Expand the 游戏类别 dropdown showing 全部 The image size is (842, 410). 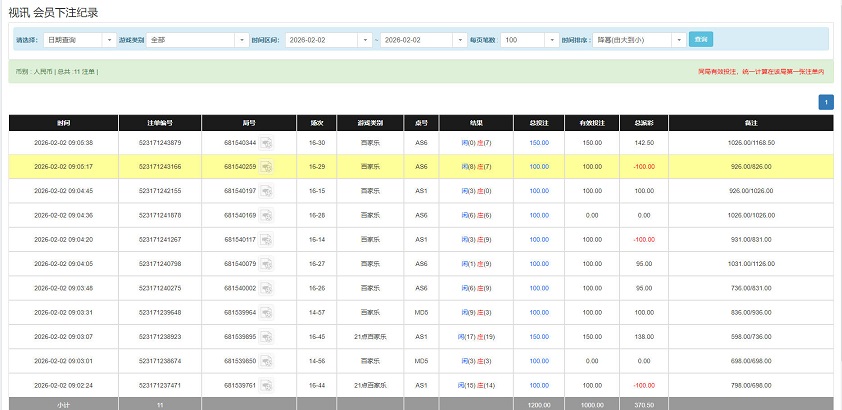(197, 40)
